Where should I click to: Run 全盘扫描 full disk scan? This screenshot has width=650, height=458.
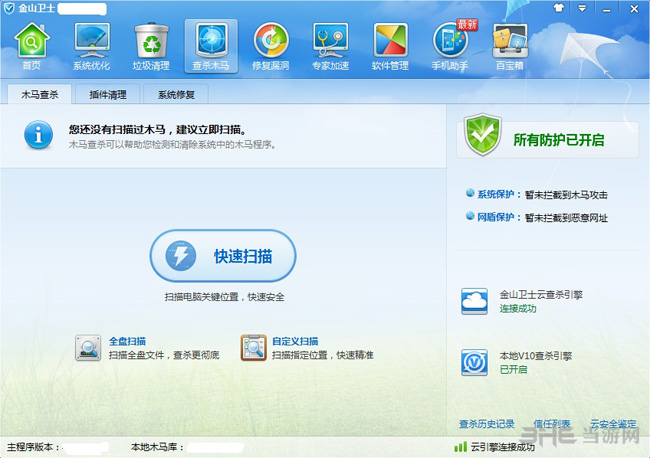tap(128, 341)
